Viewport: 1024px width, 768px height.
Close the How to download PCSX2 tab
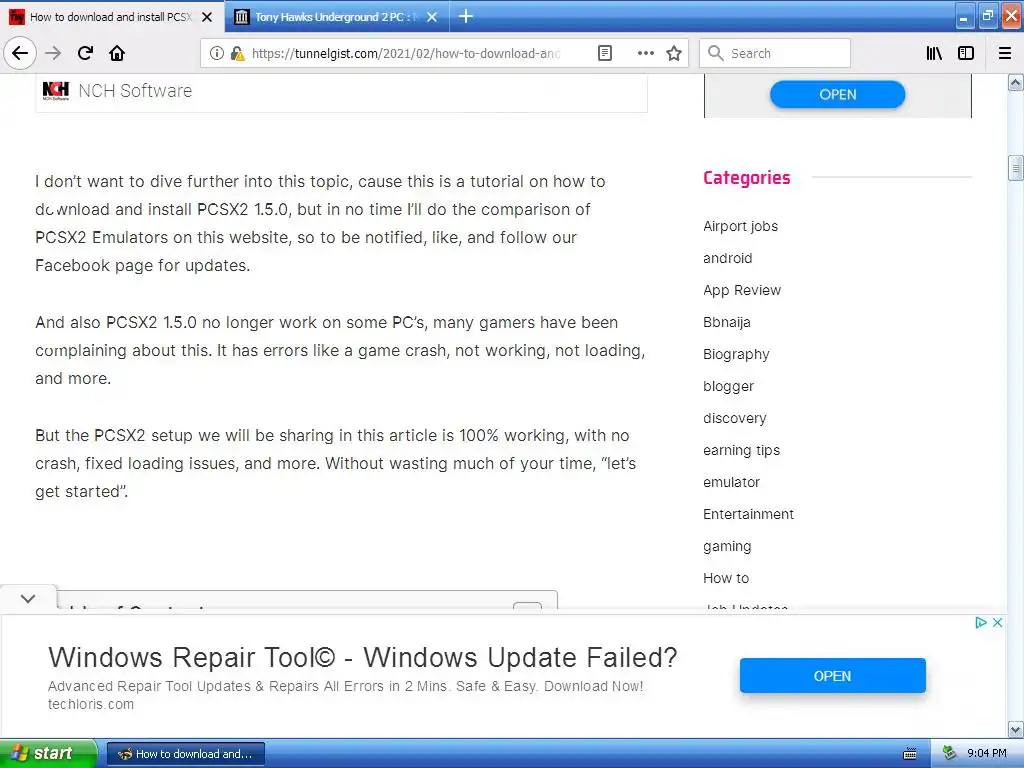coord(207,17)
